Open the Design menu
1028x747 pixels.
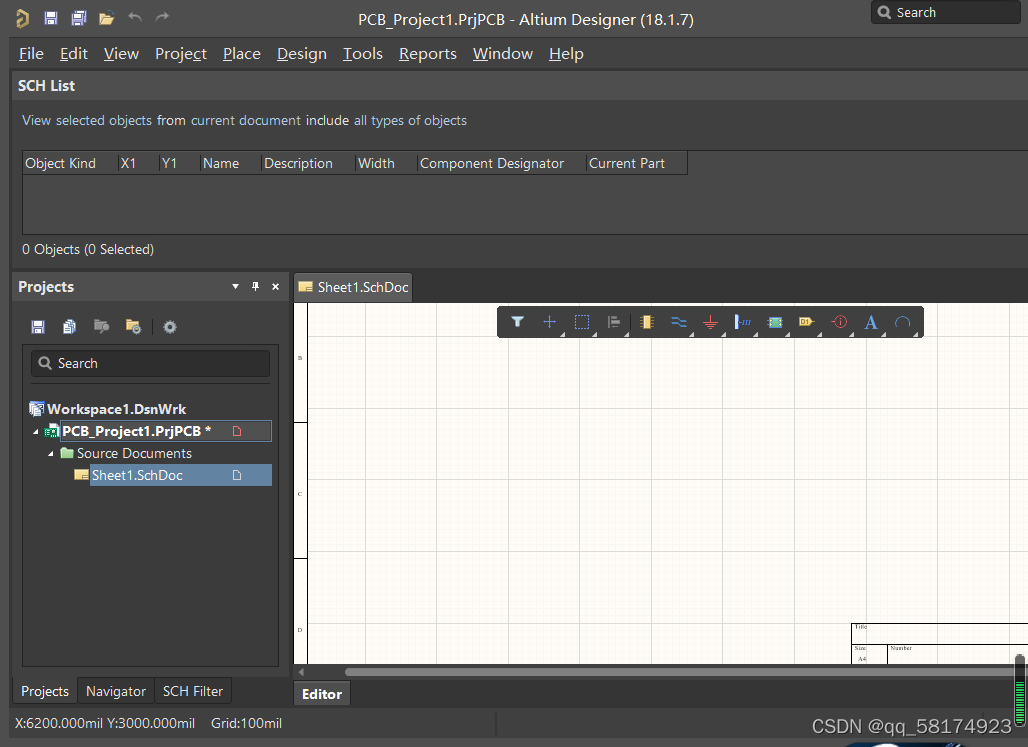click(301, 54)
